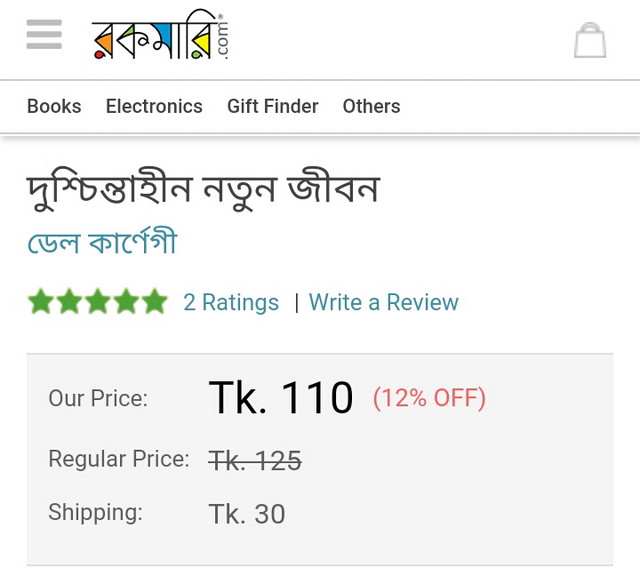
Task: Go to Gift Finder
Action: pos(272,106)
